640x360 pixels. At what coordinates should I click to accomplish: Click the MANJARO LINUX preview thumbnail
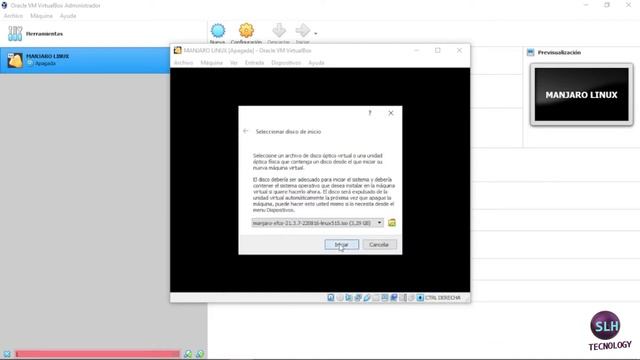(582, 94)
